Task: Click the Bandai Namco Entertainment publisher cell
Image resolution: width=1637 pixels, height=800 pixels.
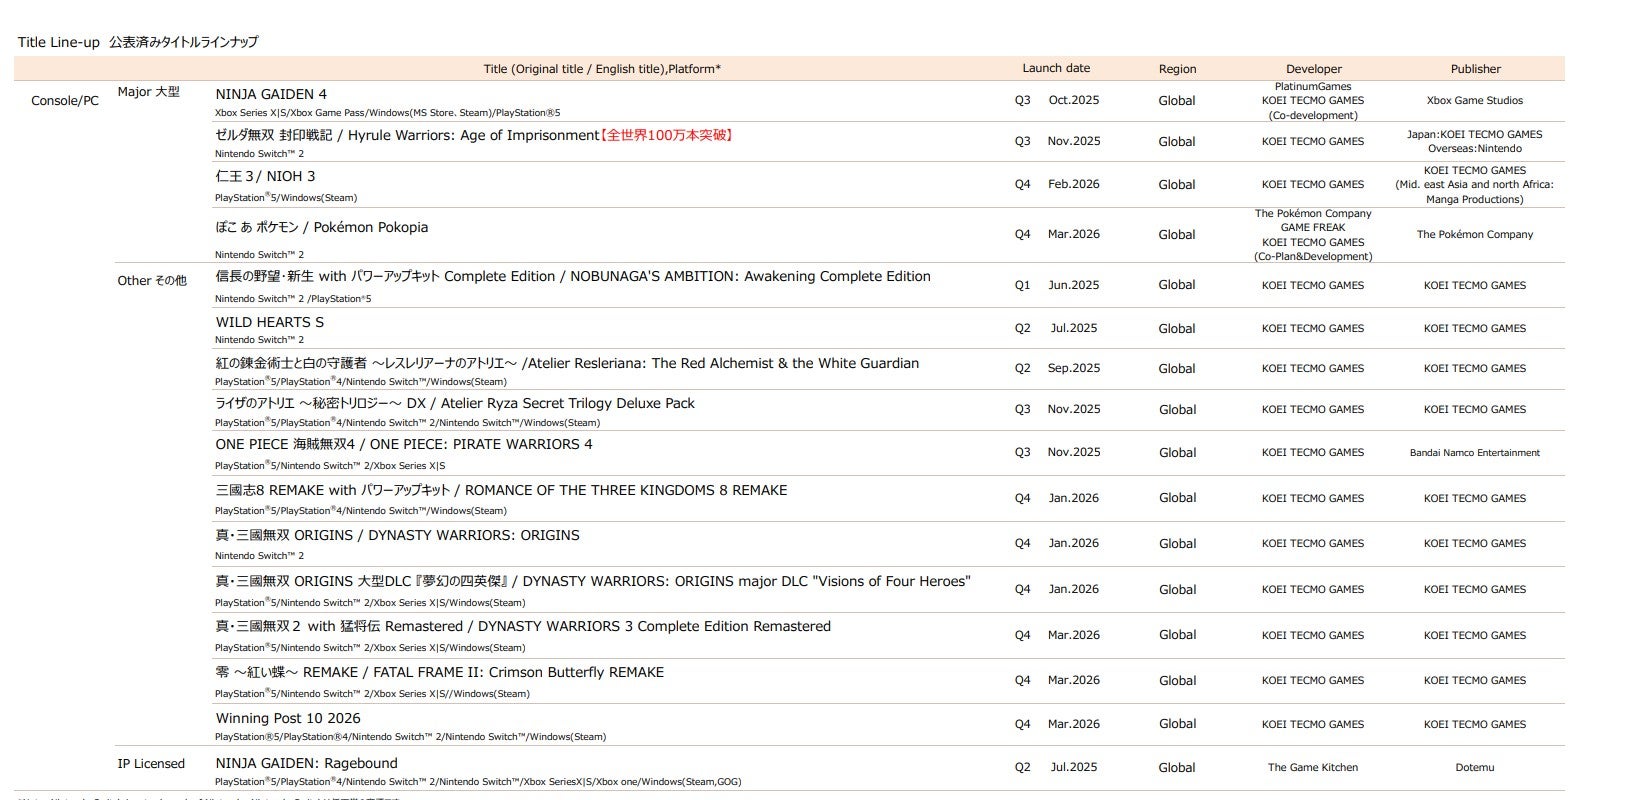Action: 1474,452
